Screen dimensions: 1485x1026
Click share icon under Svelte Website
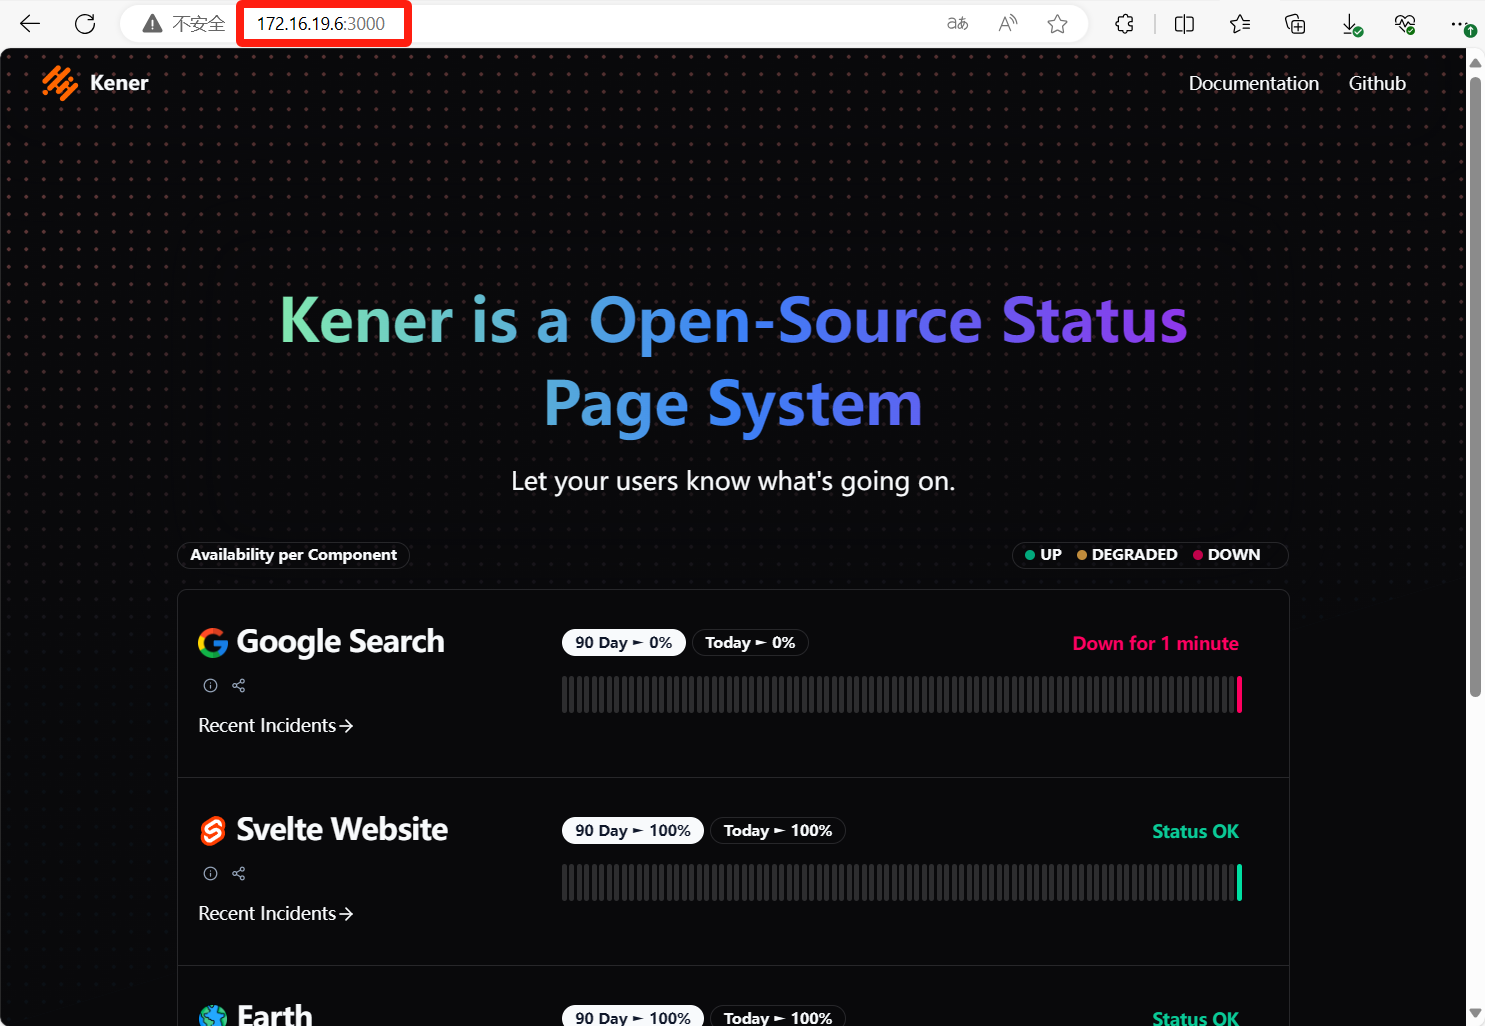click(239, 874)
